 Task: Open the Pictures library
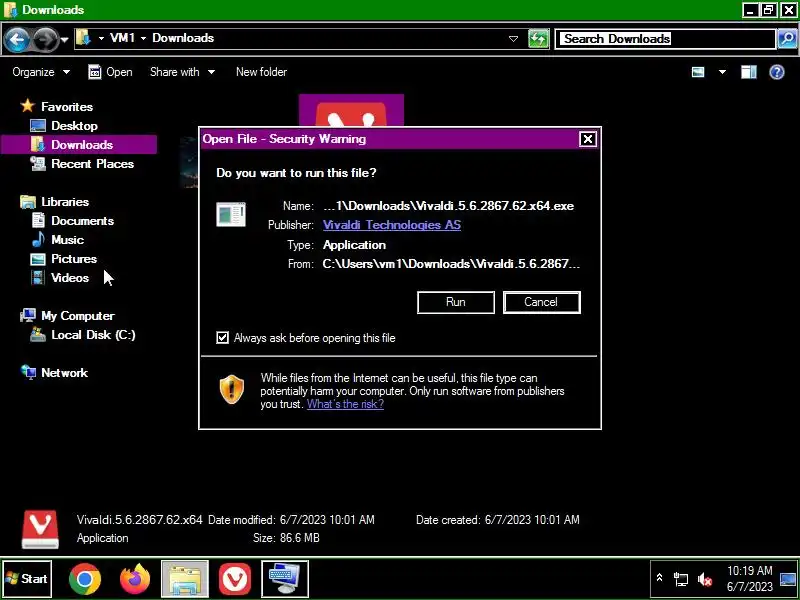[74, 259]
